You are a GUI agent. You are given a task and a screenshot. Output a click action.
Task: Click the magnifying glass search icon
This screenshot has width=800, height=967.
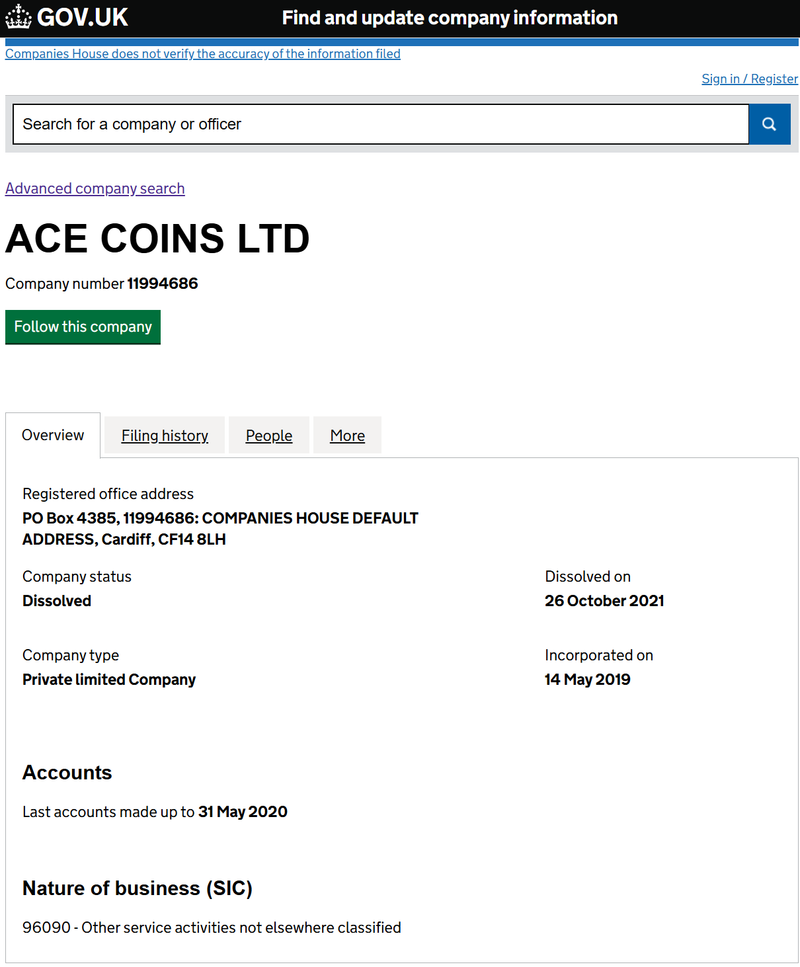point(769,124)
